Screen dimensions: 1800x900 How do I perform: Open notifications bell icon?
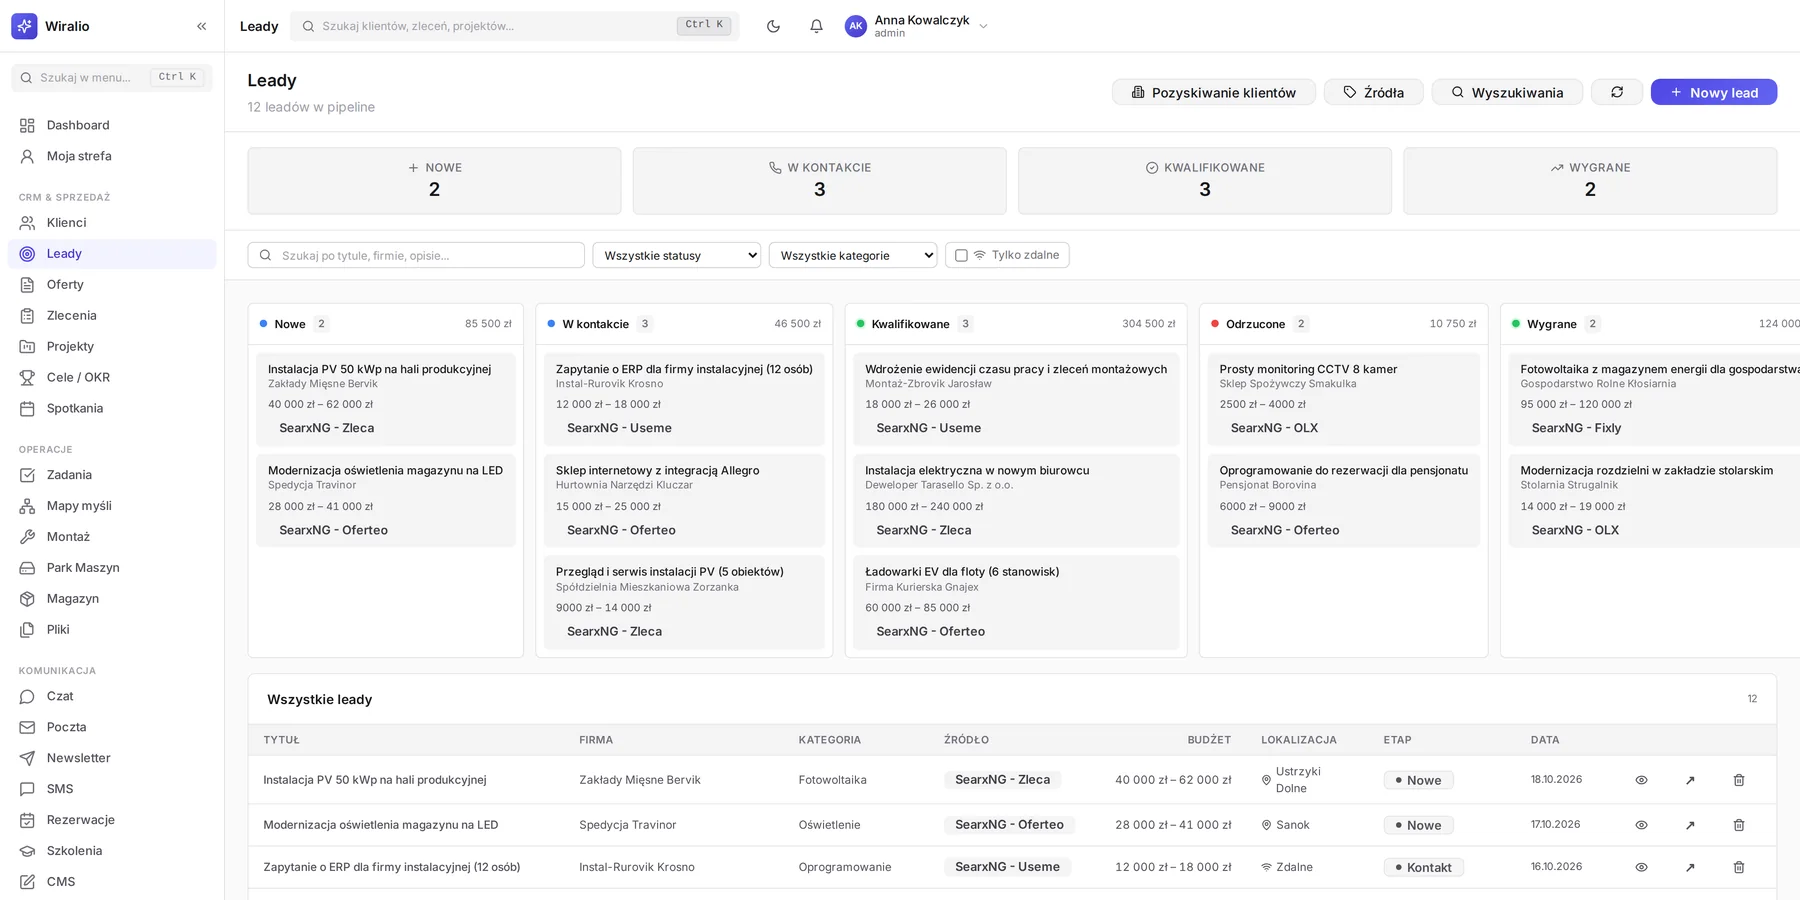click(x=816, y=26)
